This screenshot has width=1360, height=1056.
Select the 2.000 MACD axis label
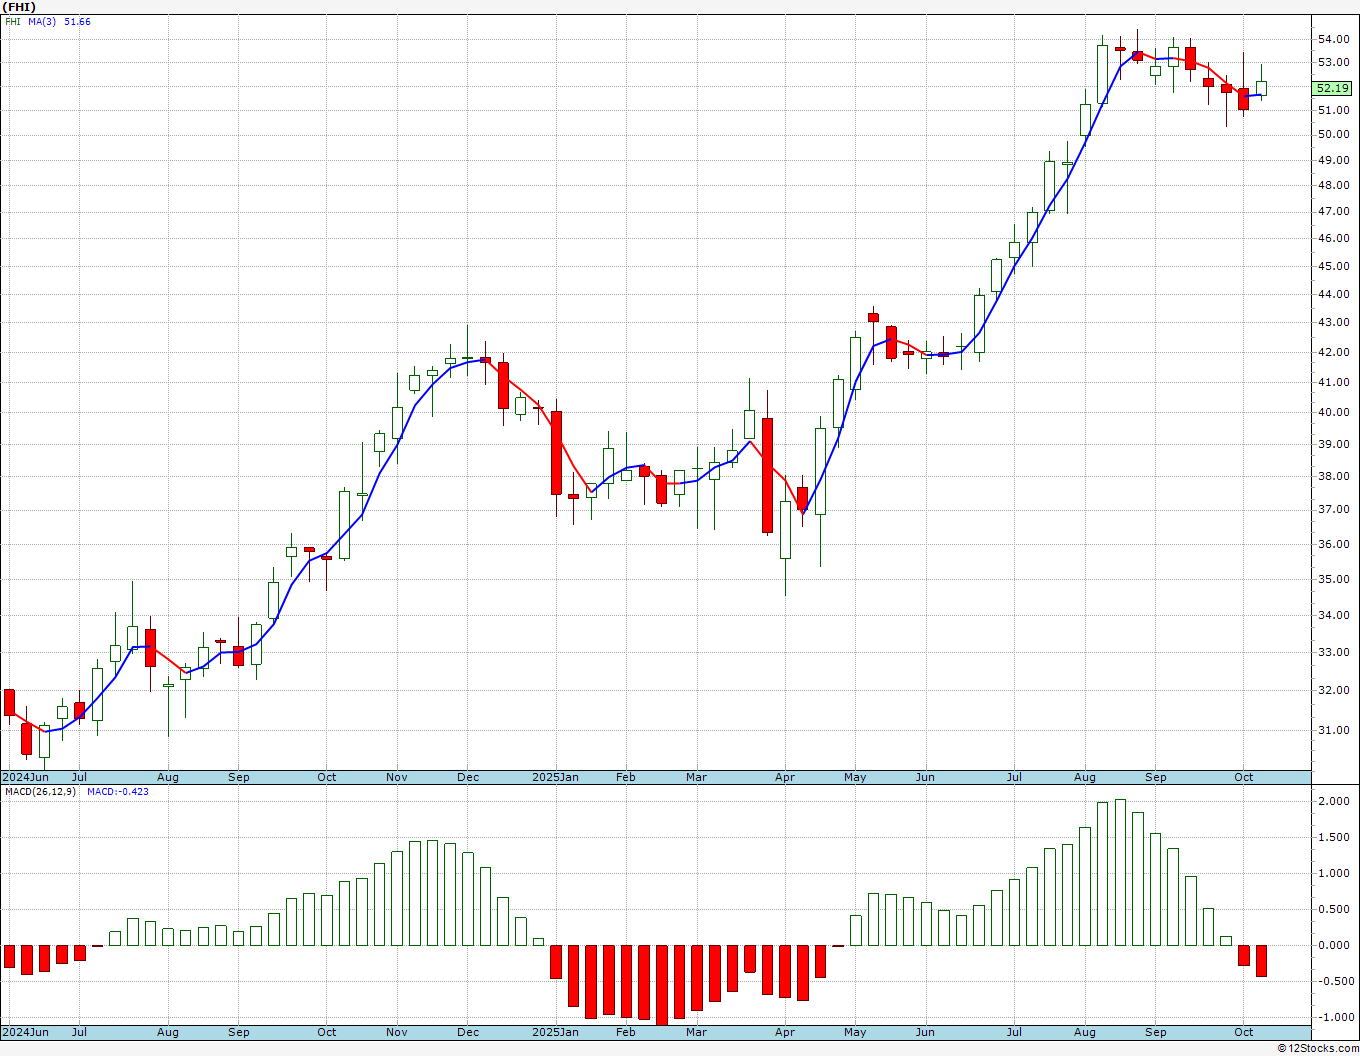[1333, 801]
